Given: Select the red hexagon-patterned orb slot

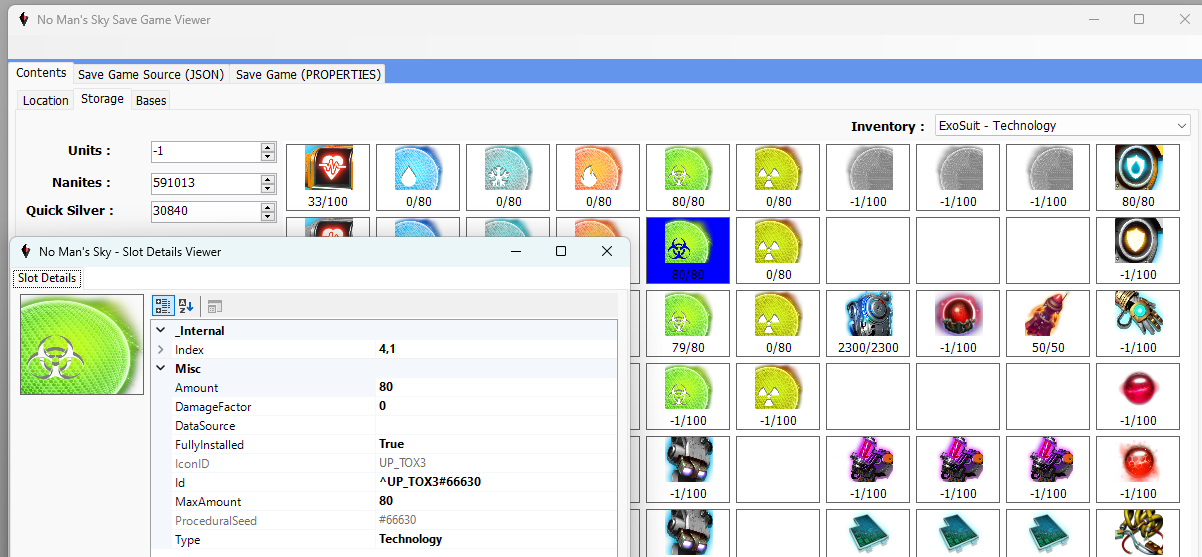Looking at the screenshot, I should 1138,469.
